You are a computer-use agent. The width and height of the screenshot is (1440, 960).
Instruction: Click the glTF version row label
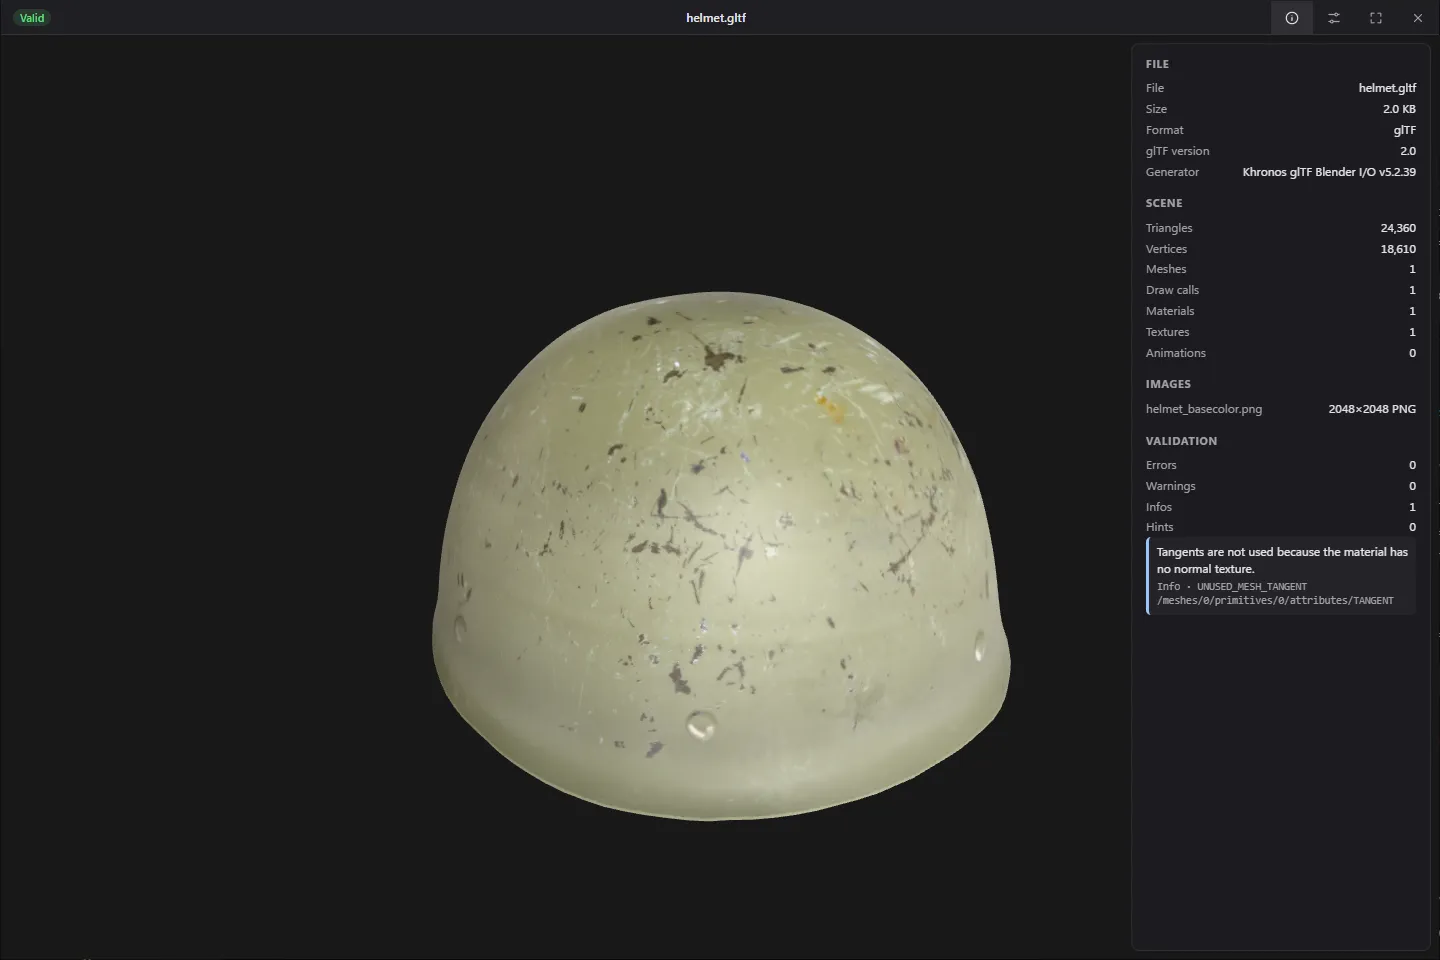tap(1178, 151)
